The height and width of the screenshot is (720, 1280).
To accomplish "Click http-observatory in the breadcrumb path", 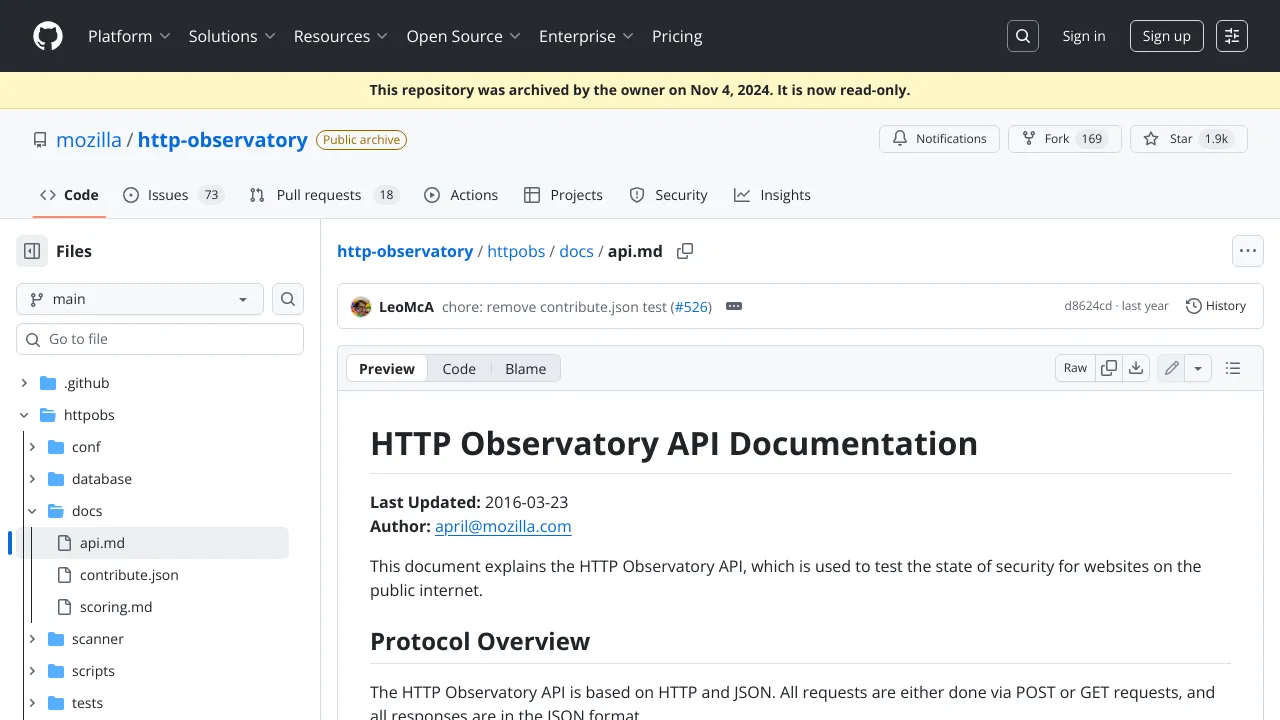I will tap(405, 251).
